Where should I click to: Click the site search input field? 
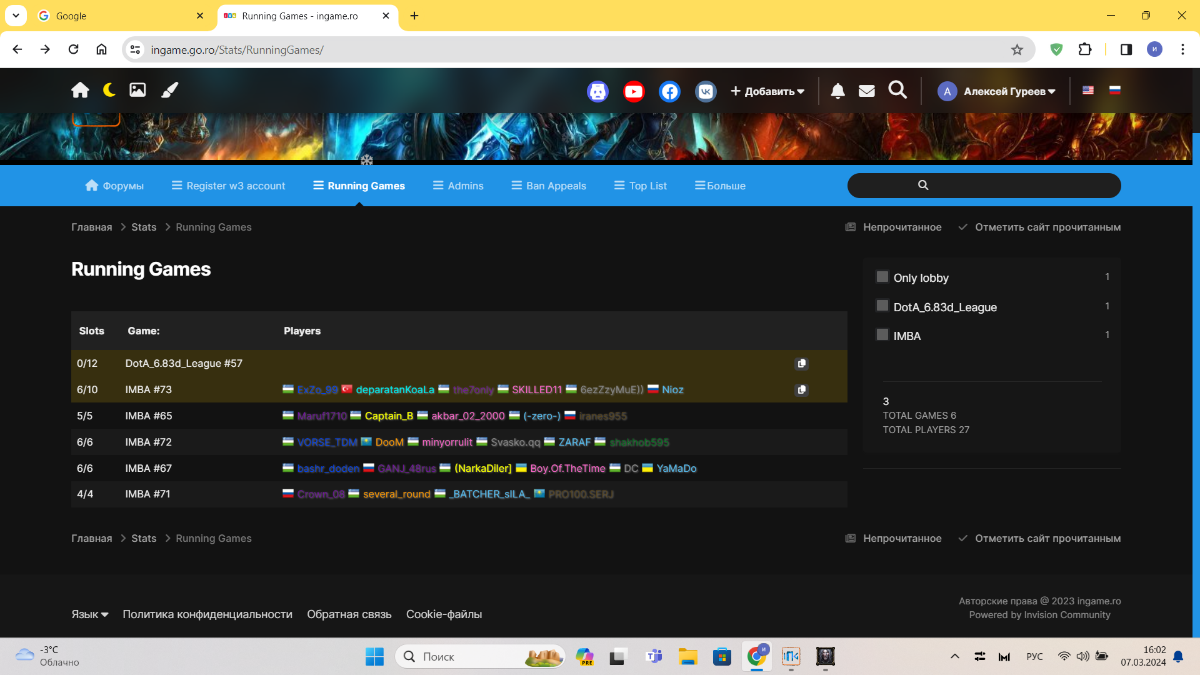983,185
